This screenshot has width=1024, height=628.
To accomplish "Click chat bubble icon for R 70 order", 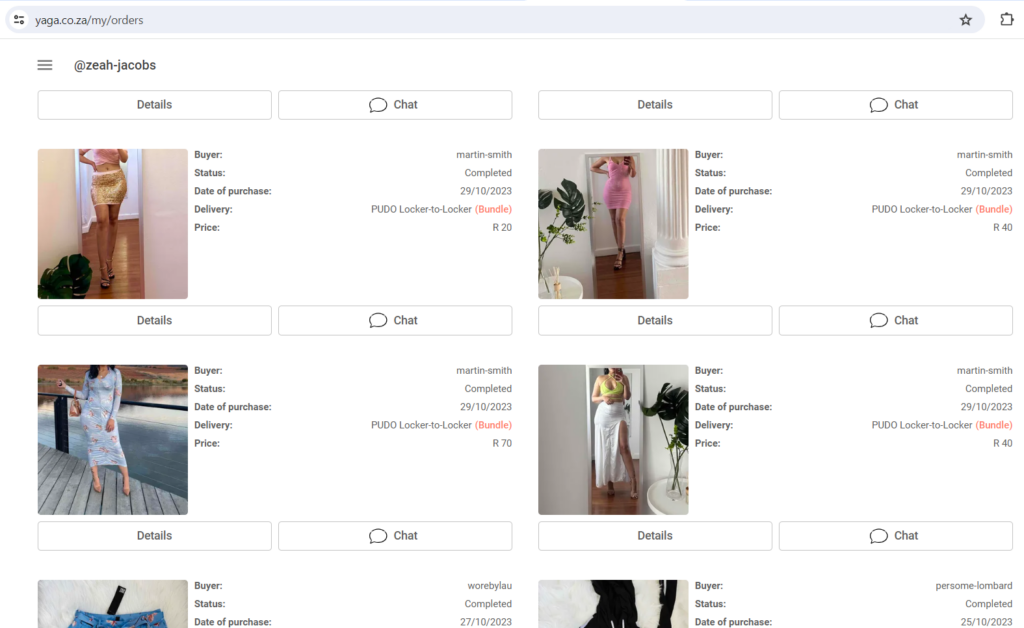I will [378, 536].
